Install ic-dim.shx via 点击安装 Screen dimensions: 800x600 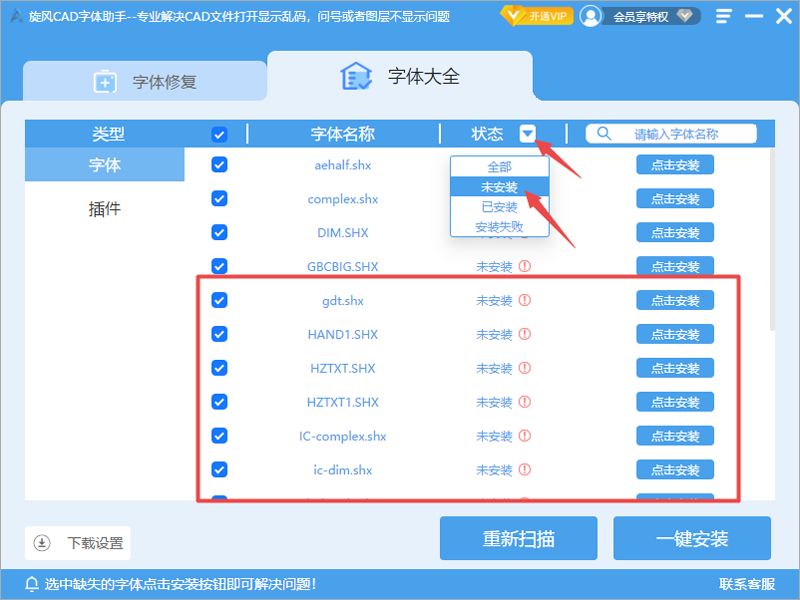[675, 469]
